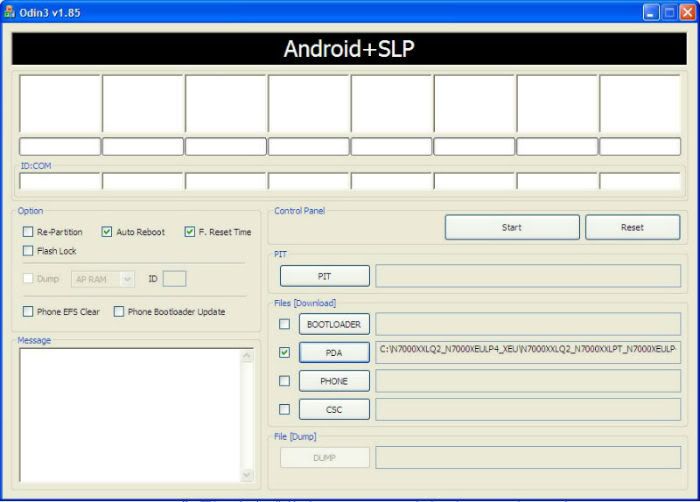Enable Phone Bootloader Update checkbox
This screenshot has width=700, height=502.
click(118, 311)
